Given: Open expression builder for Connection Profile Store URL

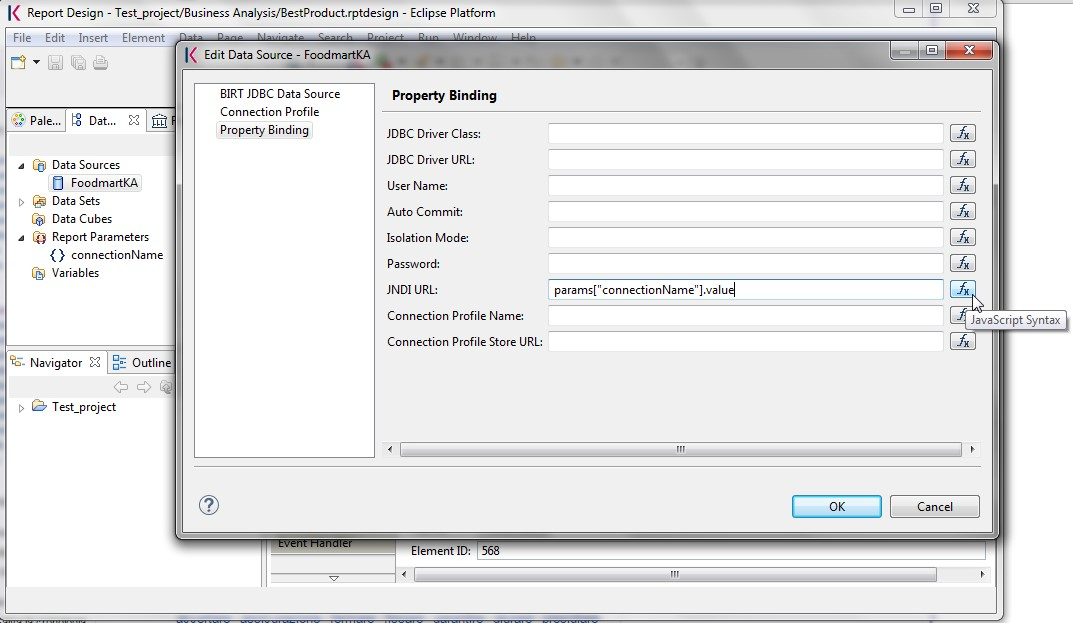Looking at the screenshot, I should pyautogui.click(x=963, y=342).
